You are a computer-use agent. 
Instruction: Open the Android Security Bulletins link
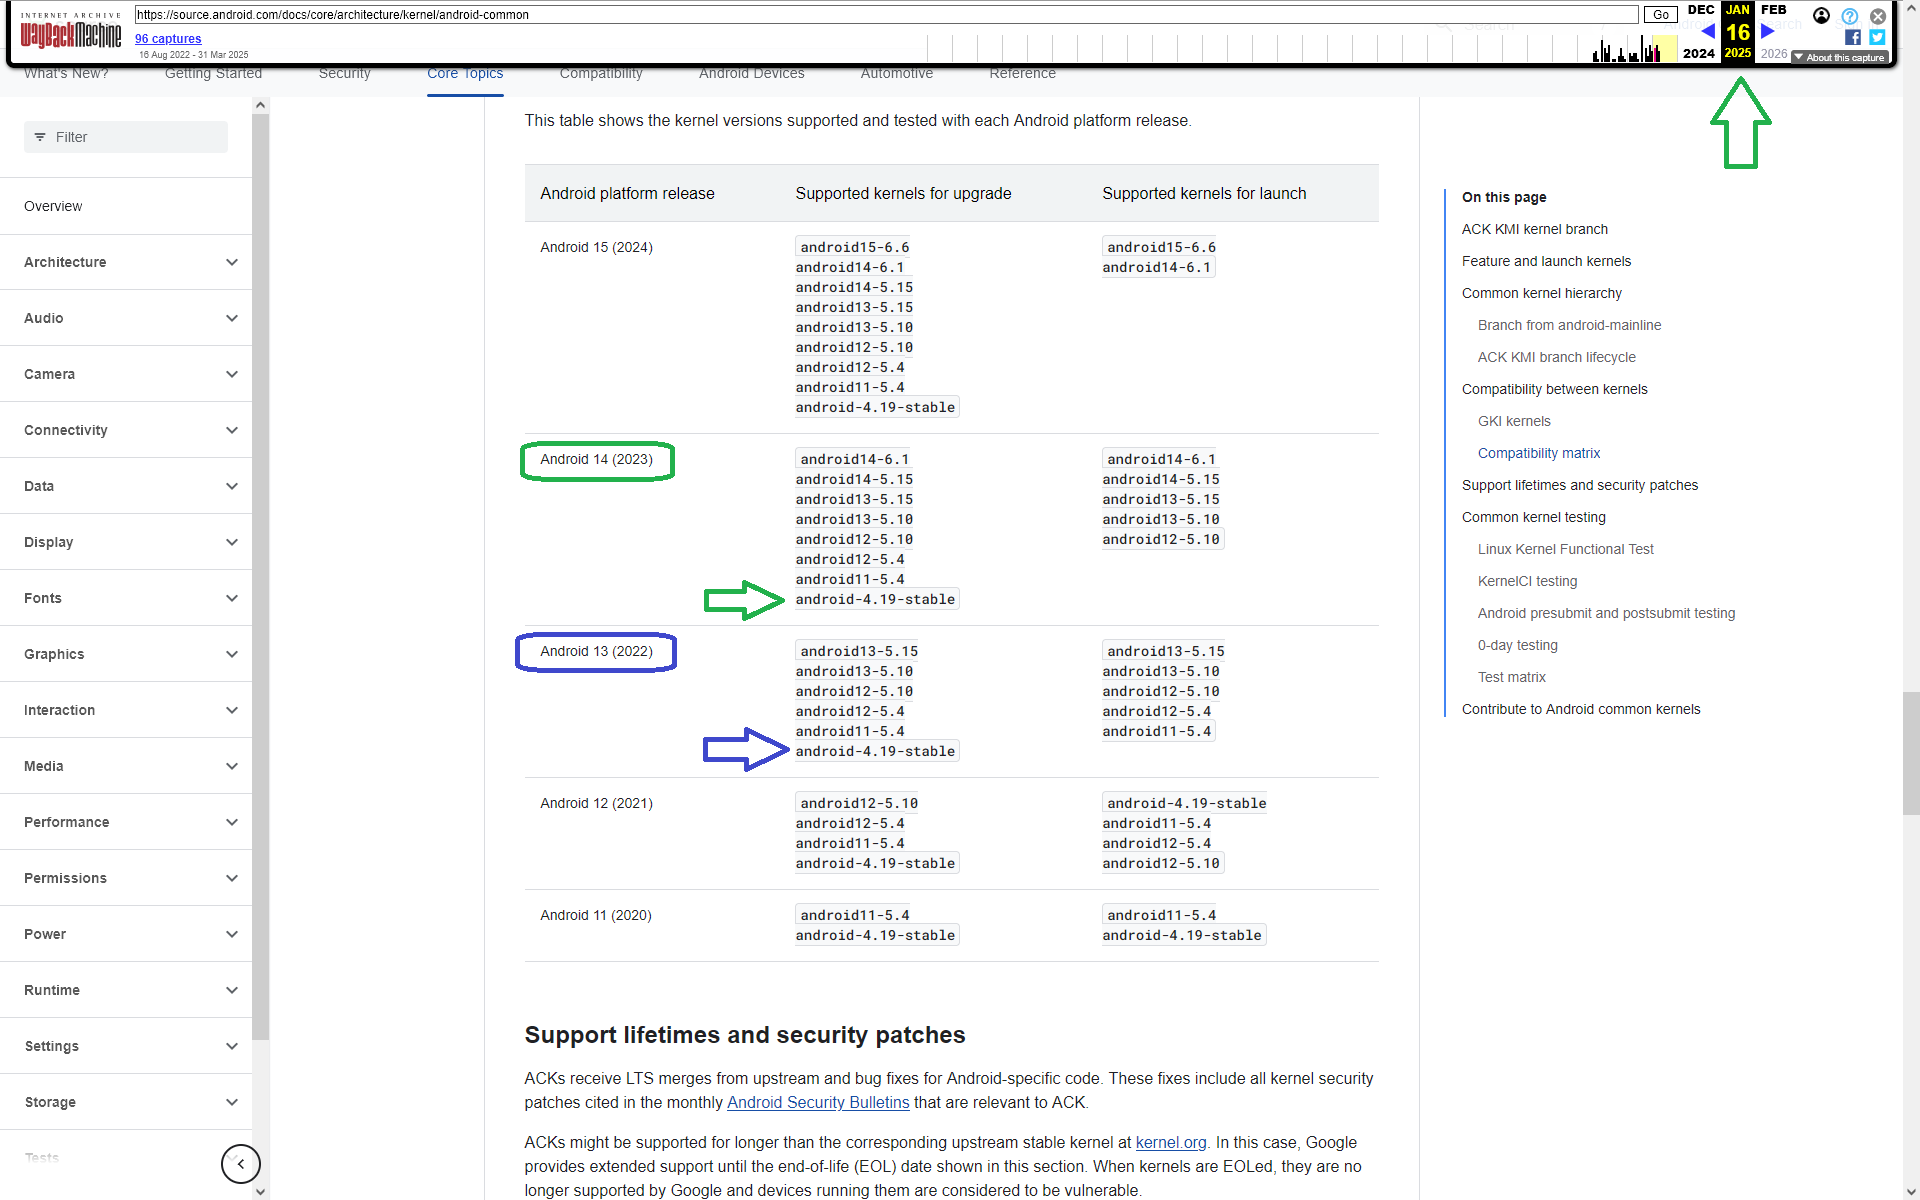pos(818,1102)
